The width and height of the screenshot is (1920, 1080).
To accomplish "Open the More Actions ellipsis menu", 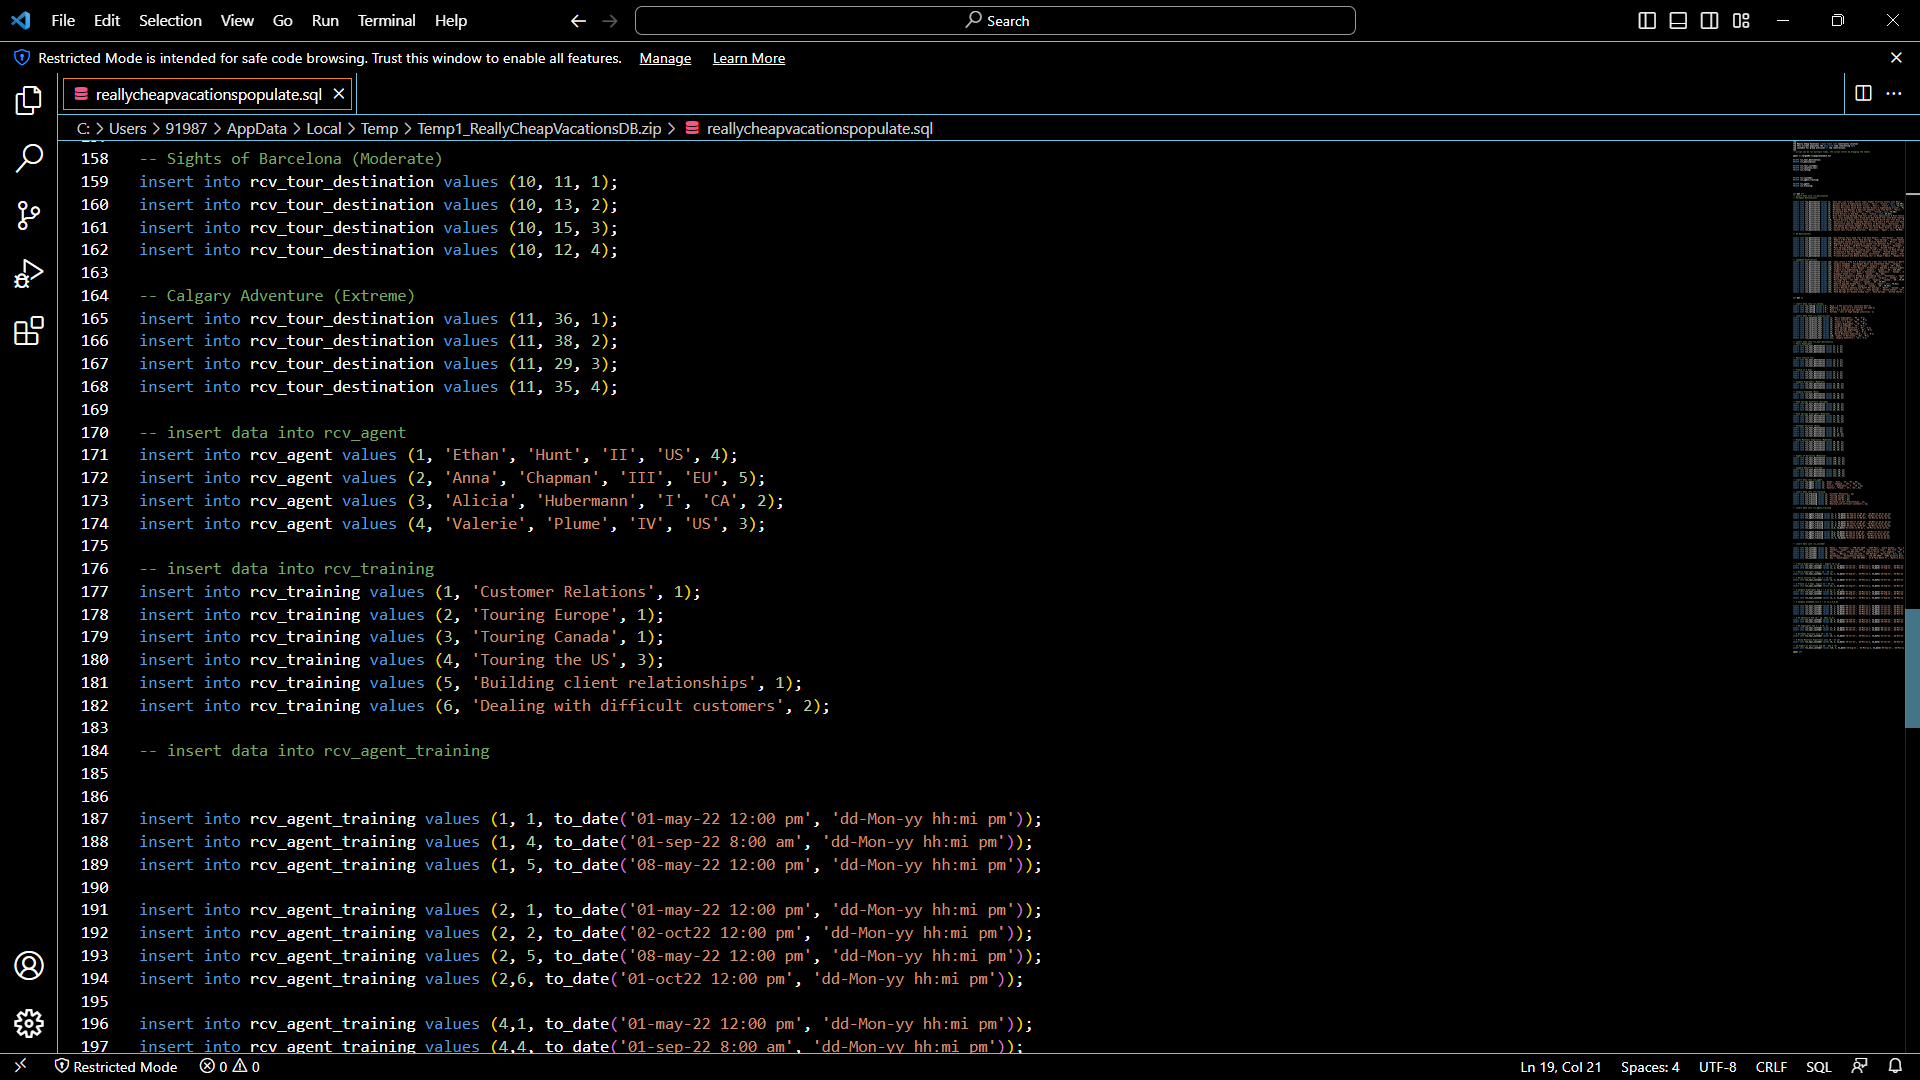I will (1894, 93).
